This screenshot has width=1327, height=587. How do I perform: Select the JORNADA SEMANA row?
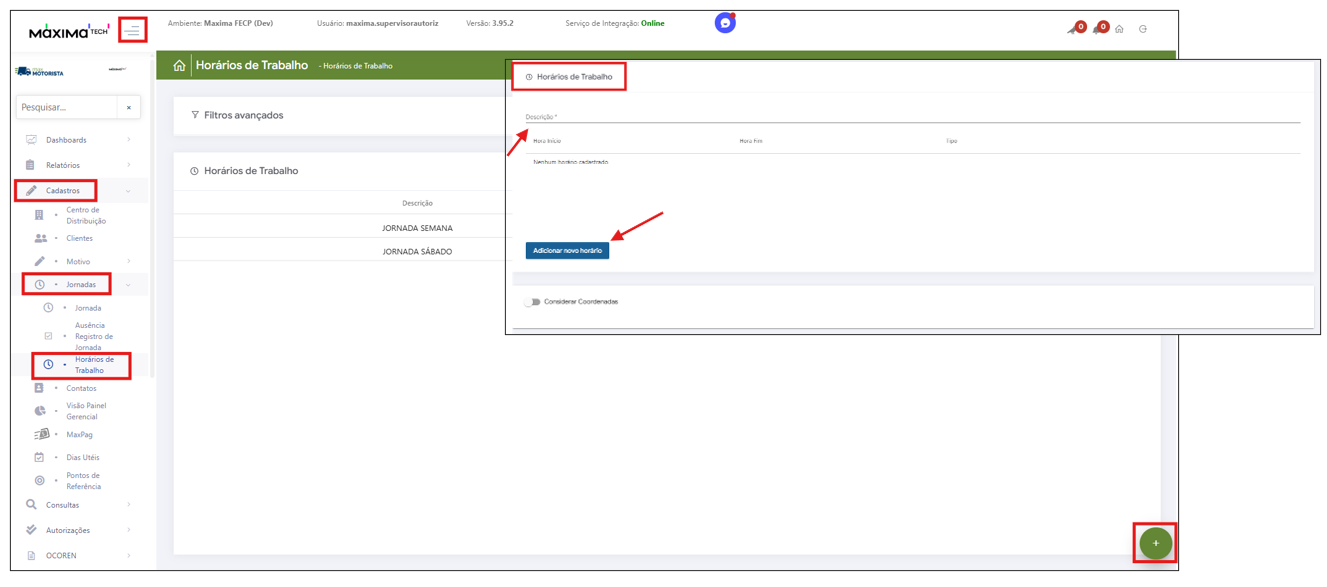click(x=417, y=228)
